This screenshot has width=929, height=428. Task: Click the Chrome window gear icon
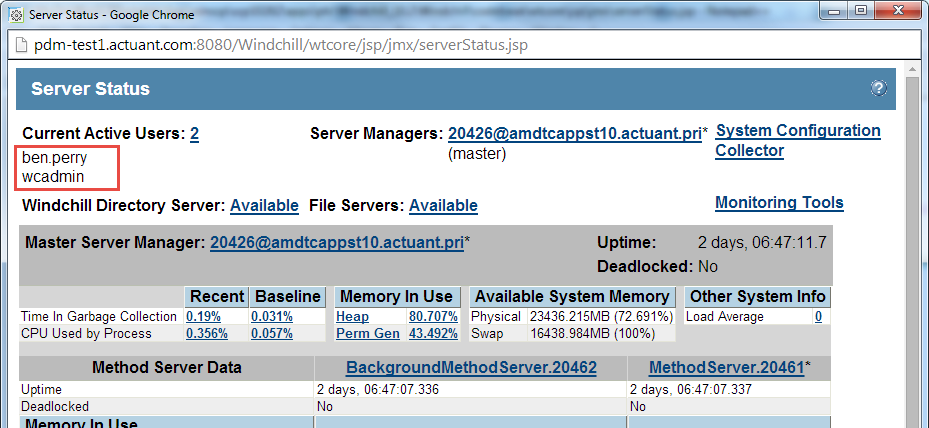(x=17, y=14)
